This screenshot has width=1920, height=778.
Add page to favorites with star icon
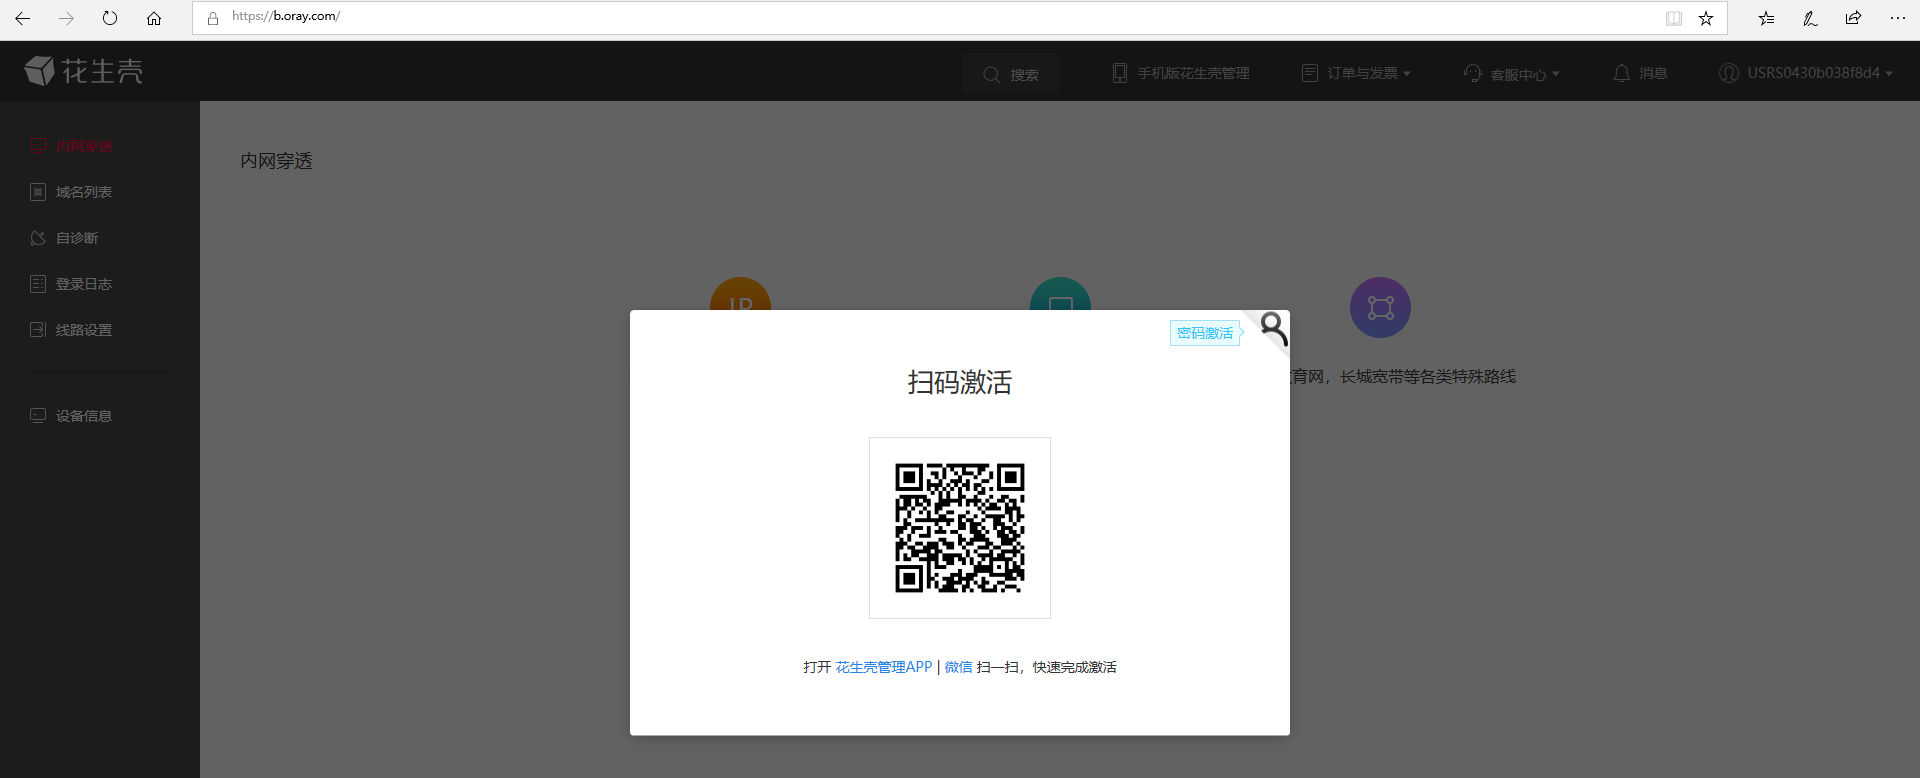[x=1706, y=18]
